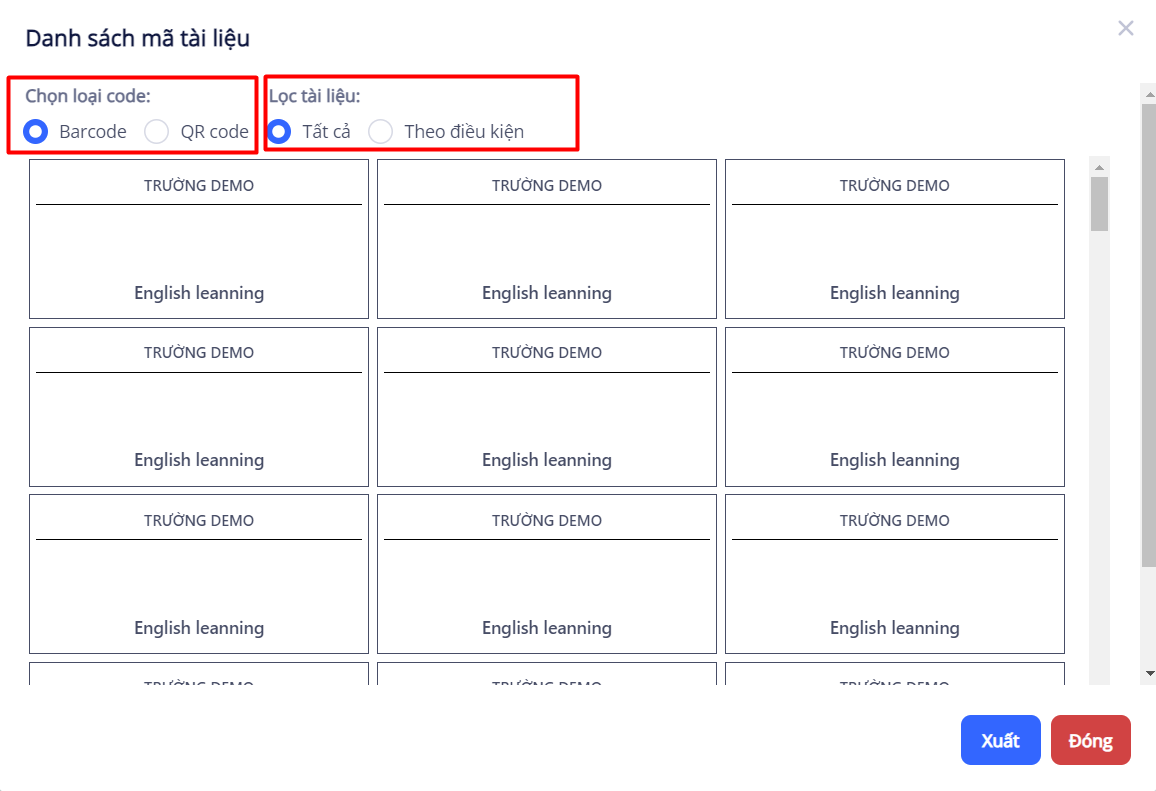Select second-row middle English leanning label card
1156x791 pixels.
(x=547, y=407)
